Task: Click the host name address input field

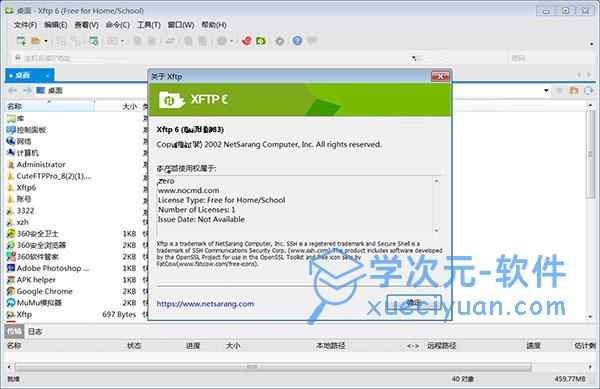Action: (x=214, y=58)
